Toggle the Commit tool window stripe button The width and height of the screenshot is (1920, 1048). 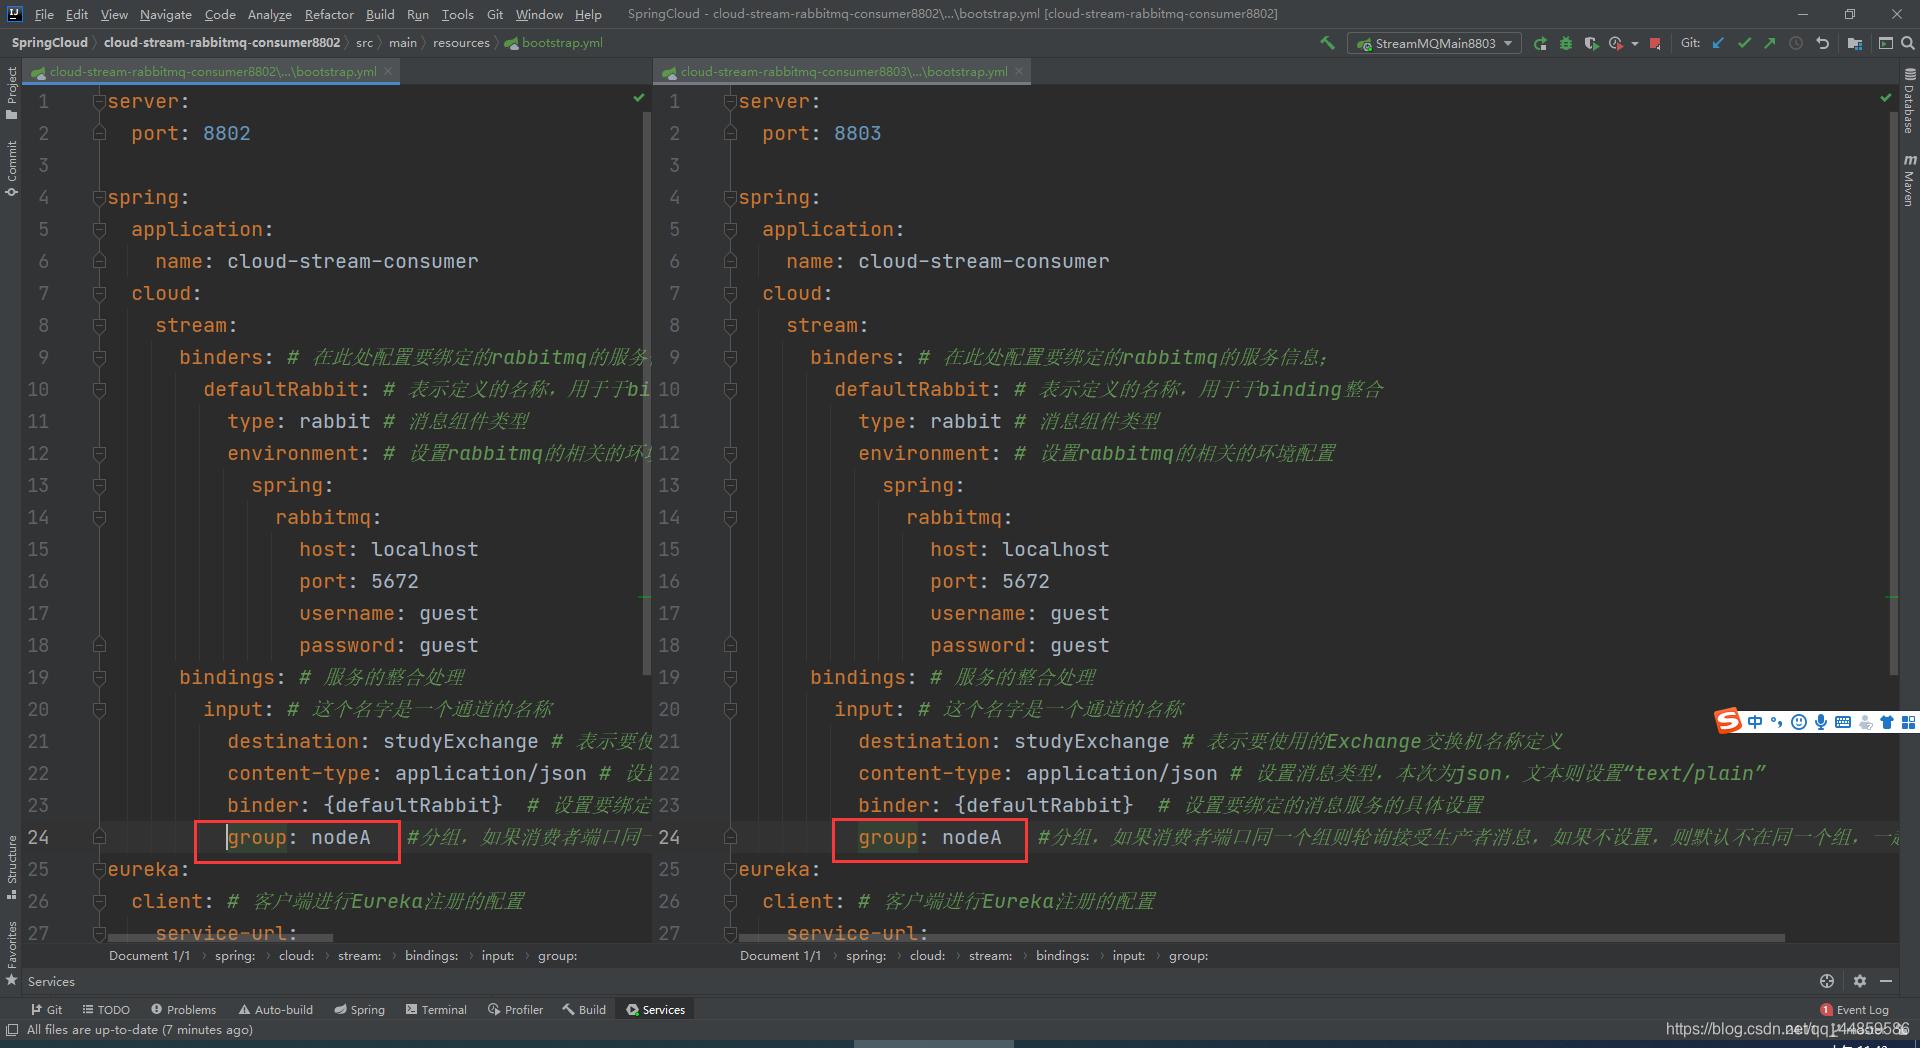11,168
